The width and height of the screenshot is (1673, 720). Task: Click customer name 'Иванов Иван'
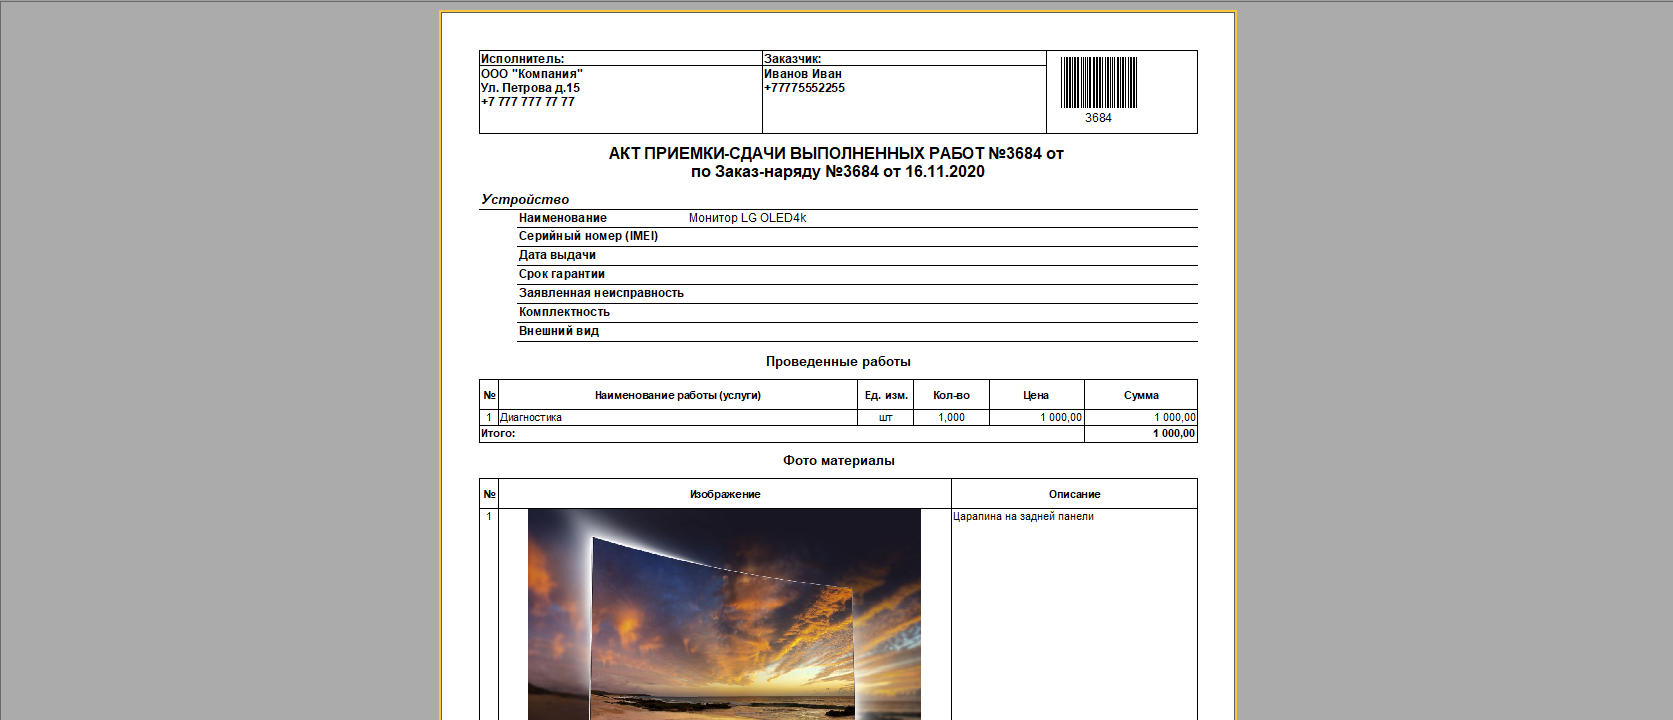(803, 74)
